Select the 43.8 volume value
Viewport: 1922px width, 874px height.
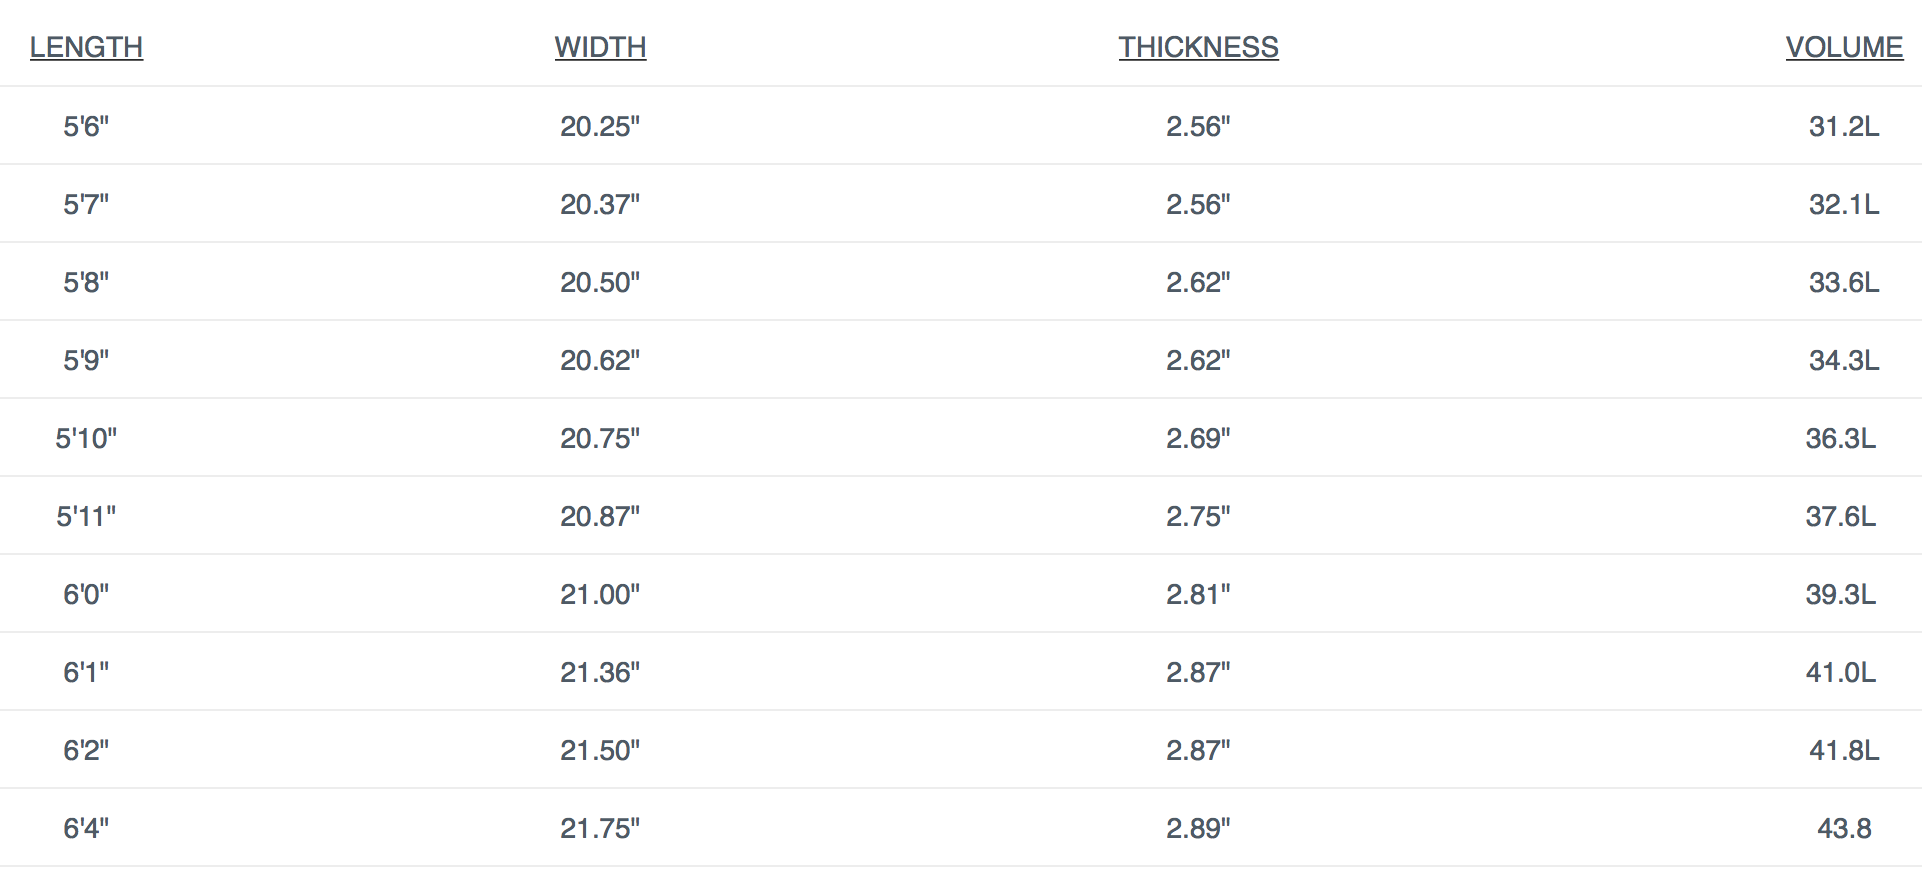click(1844, 828)
